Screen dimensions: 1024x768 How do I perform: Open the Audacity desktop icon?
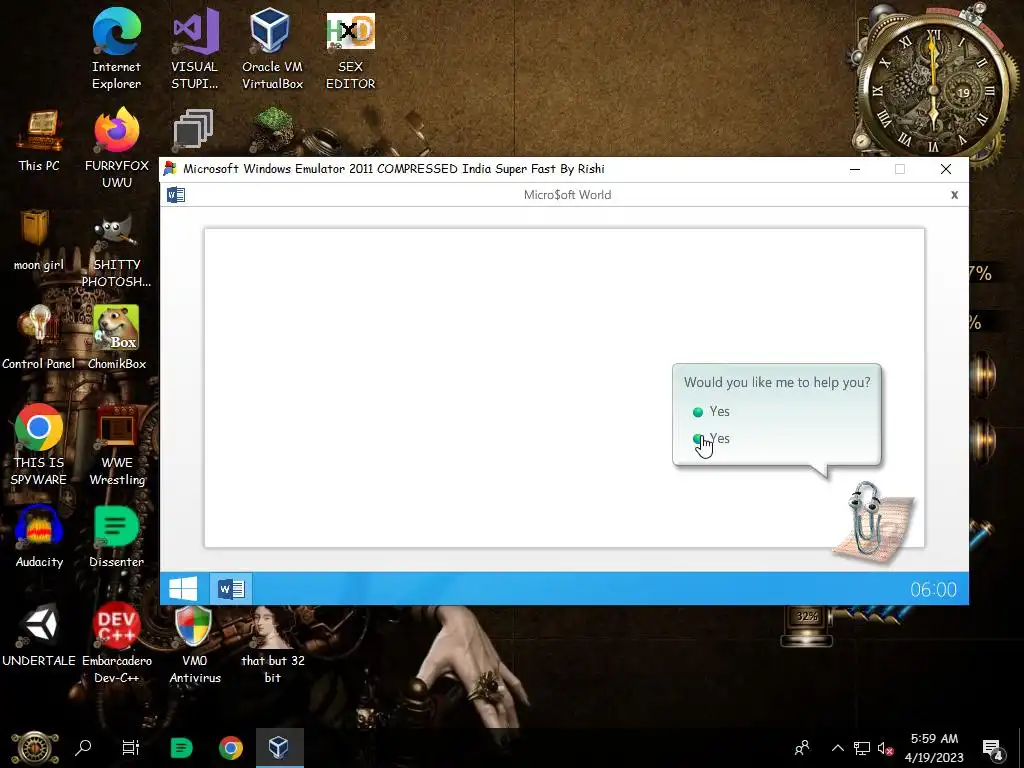pos(39,537)
